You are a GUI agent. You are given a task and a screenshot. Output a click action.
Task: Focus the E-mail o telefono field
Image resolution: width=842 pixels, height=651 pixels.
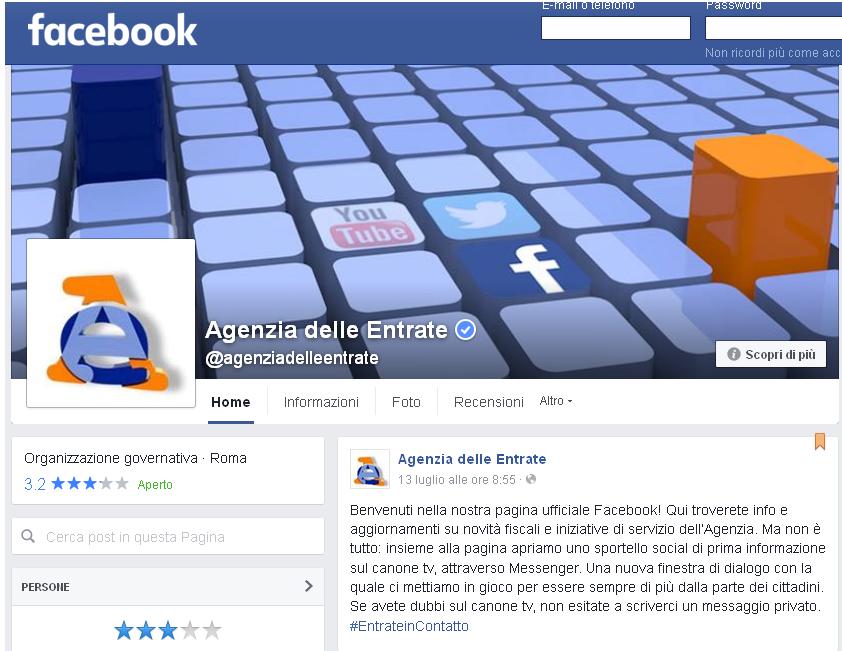pos(615,28)
